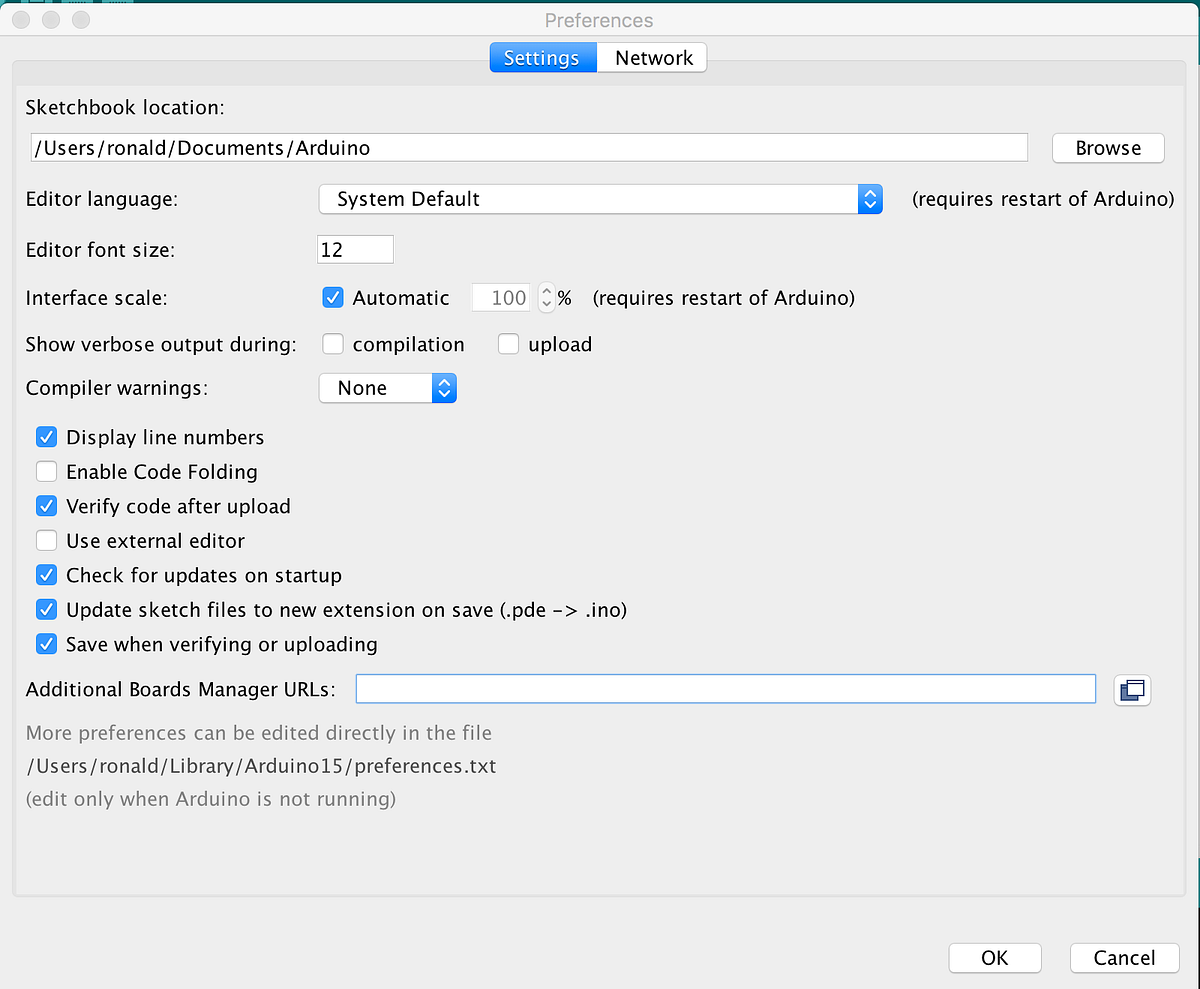
Task: Browse for a new sketchbook location
Action: click(1107, 147)
